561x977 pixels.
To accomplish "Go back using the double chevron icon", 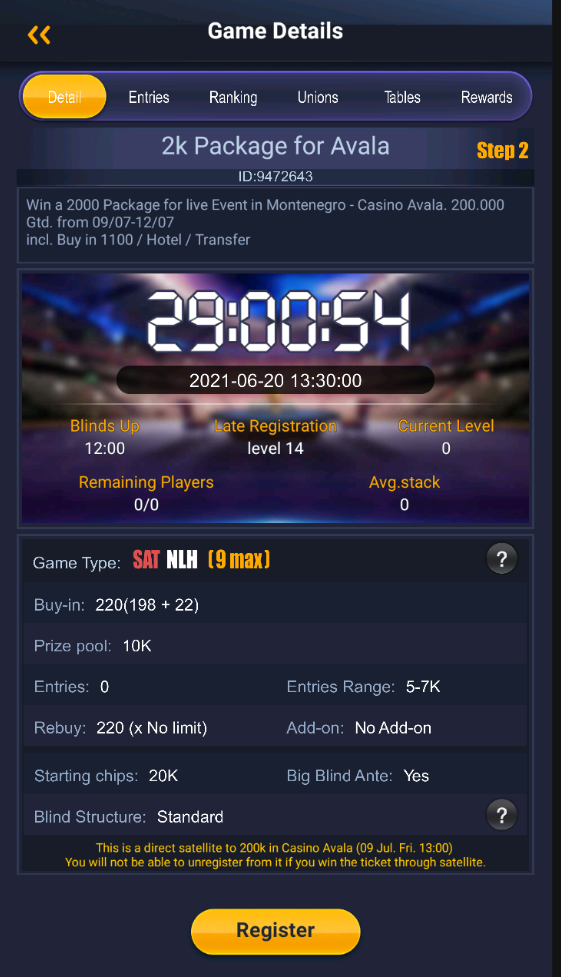I will 39,35.
